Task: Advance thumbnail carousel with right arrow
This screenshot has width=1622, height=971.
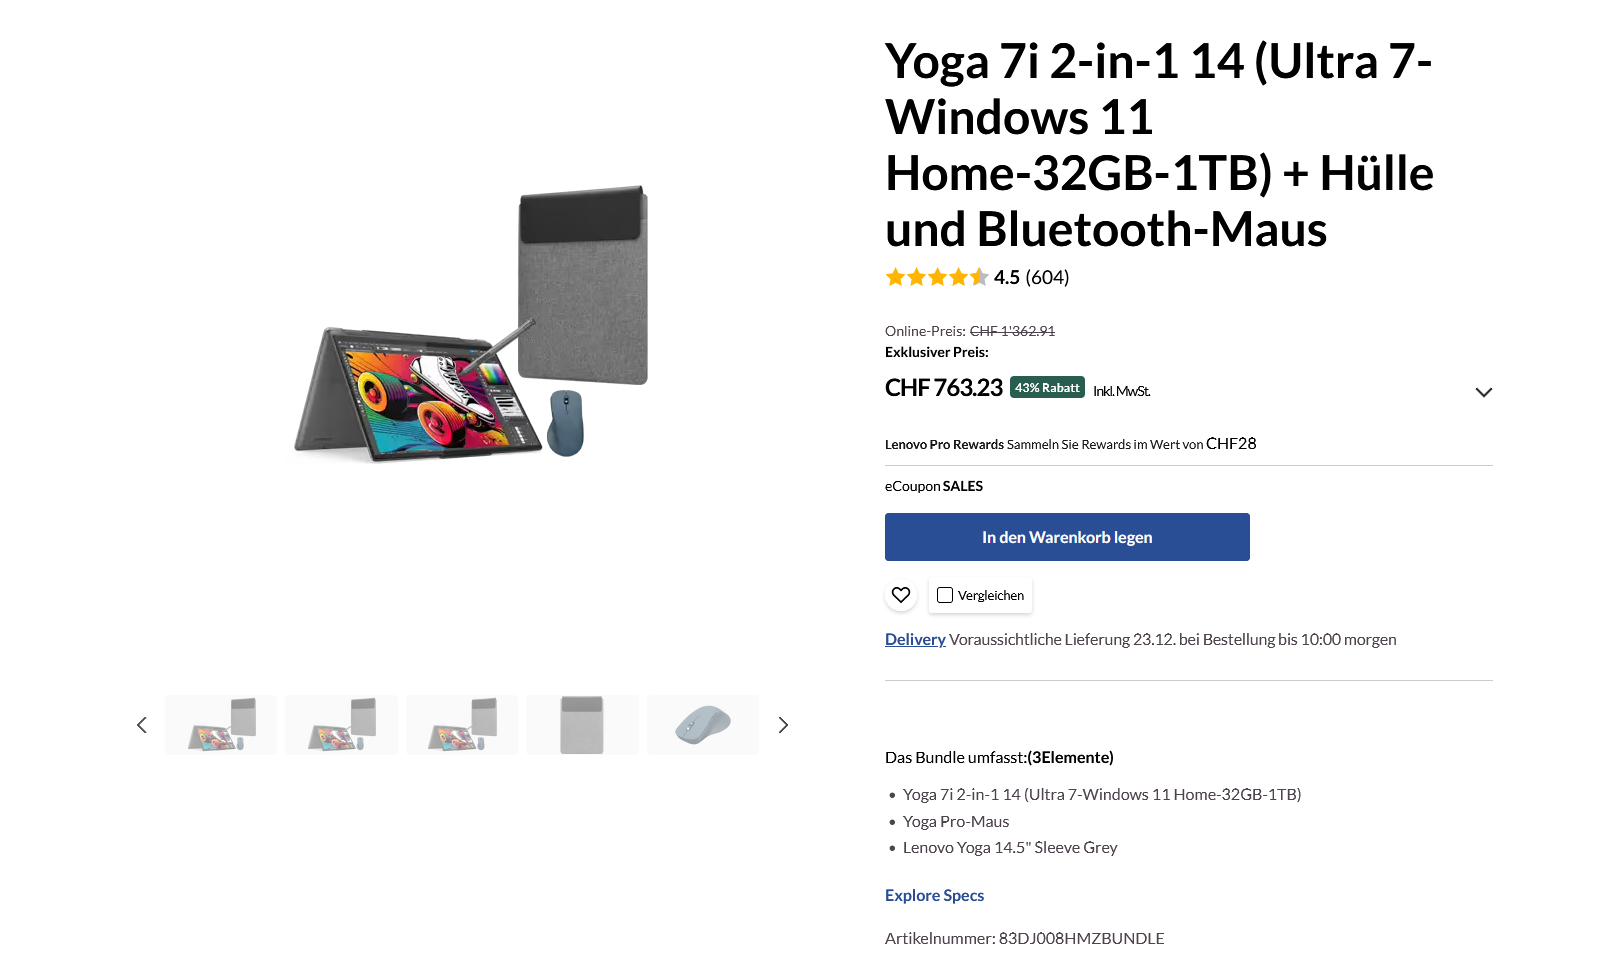Action: (x=783, y=725)
